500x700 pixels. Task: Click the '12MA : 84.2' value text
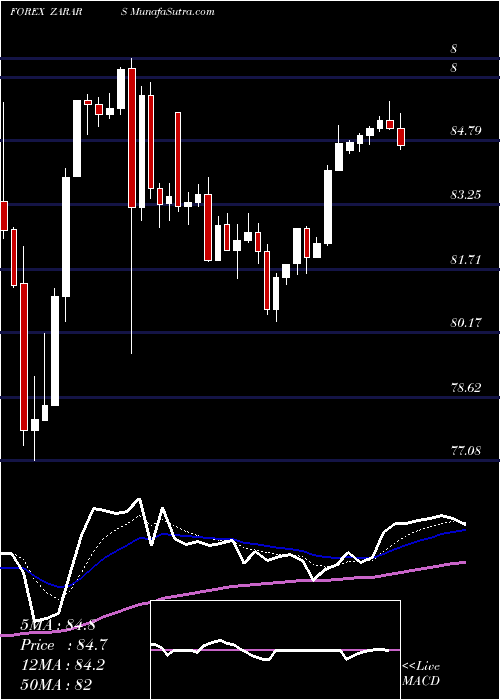[62, 665]
